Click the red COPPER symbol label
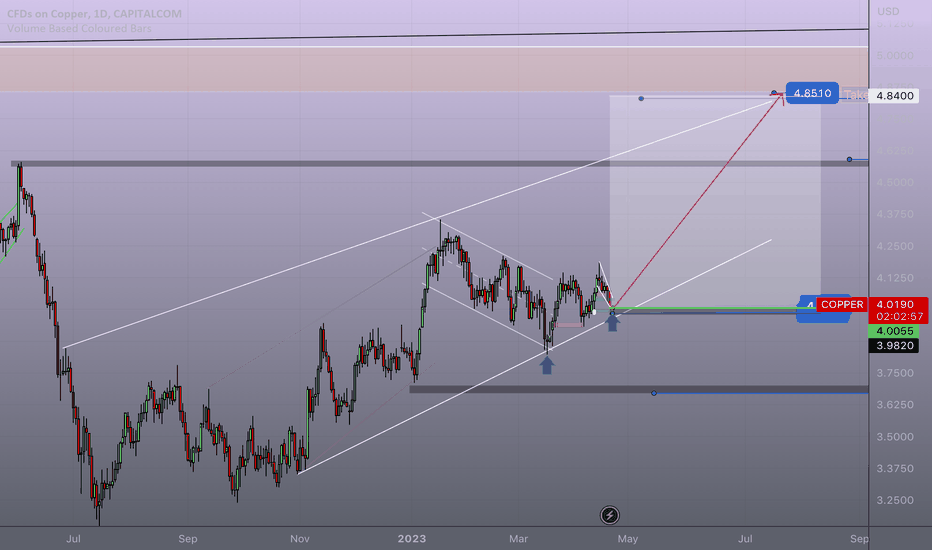Screen dimensions: 932x550 coord(842,304)
